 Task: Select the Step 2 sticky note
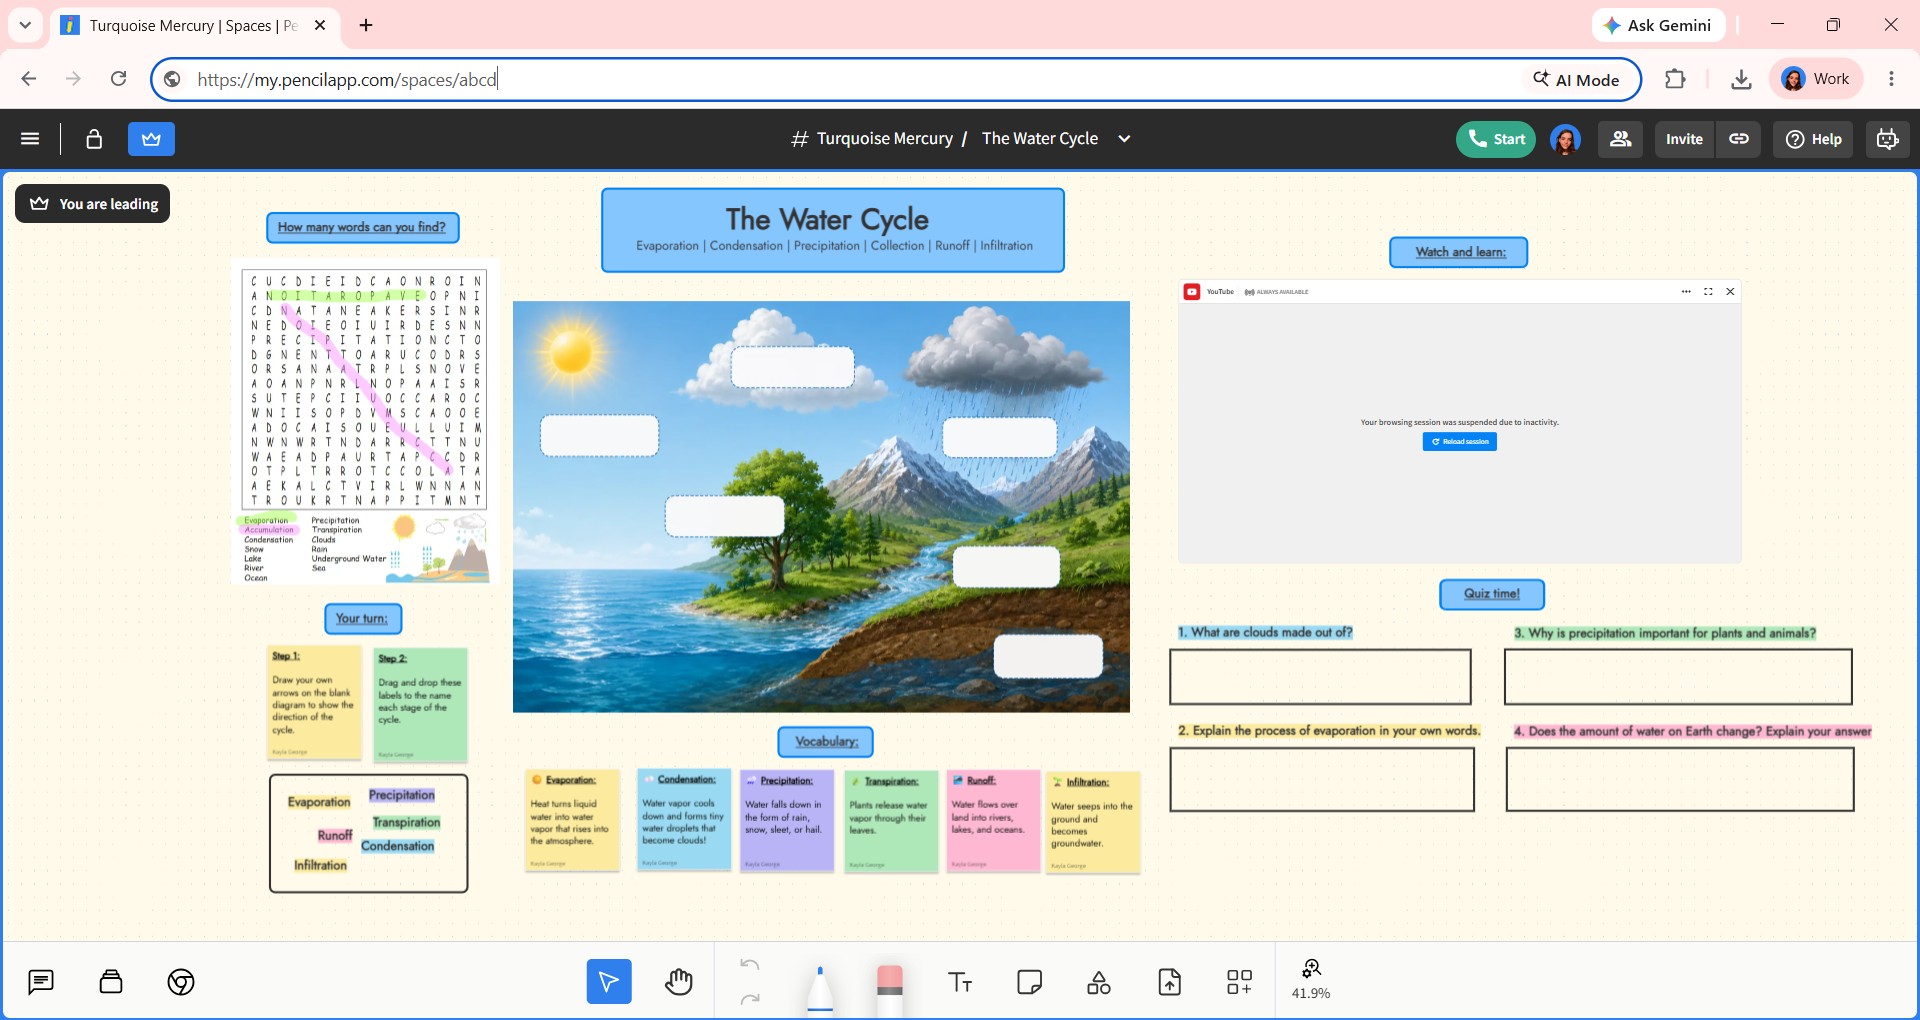pos(420,705)
